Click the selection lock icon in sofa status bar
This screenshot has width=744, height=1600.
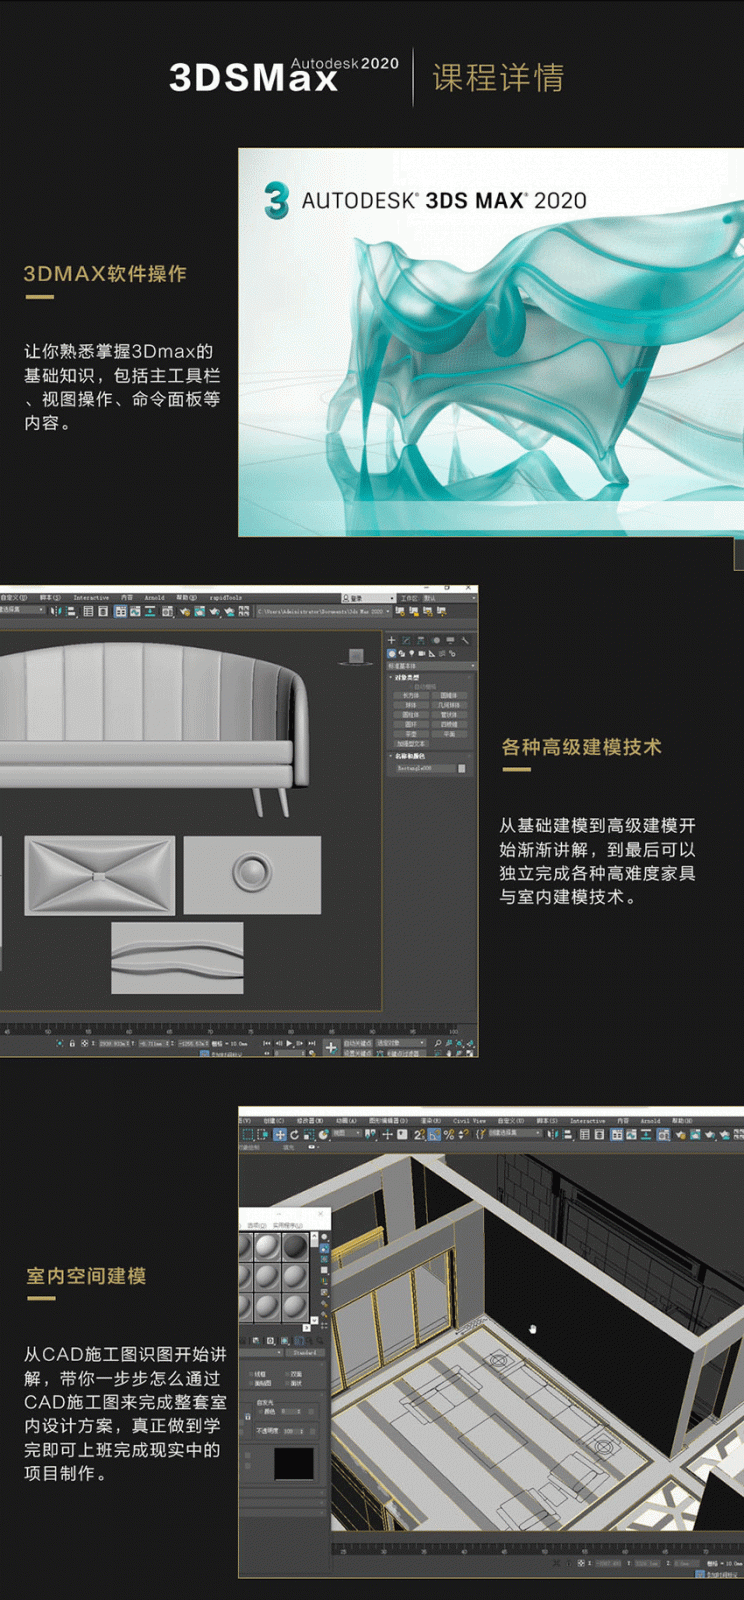point(72,1043)
